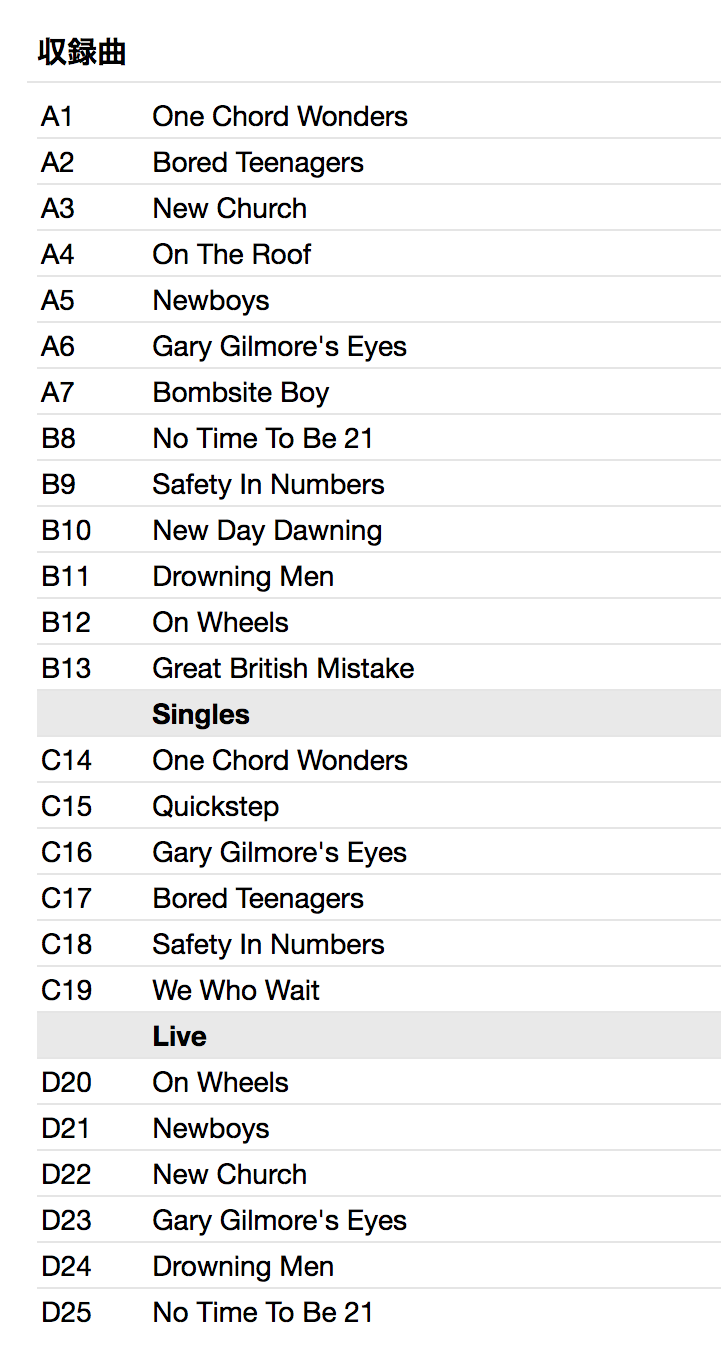
Task: Select the A2 Bored Teenagers track title
Action: click(257, 163)
